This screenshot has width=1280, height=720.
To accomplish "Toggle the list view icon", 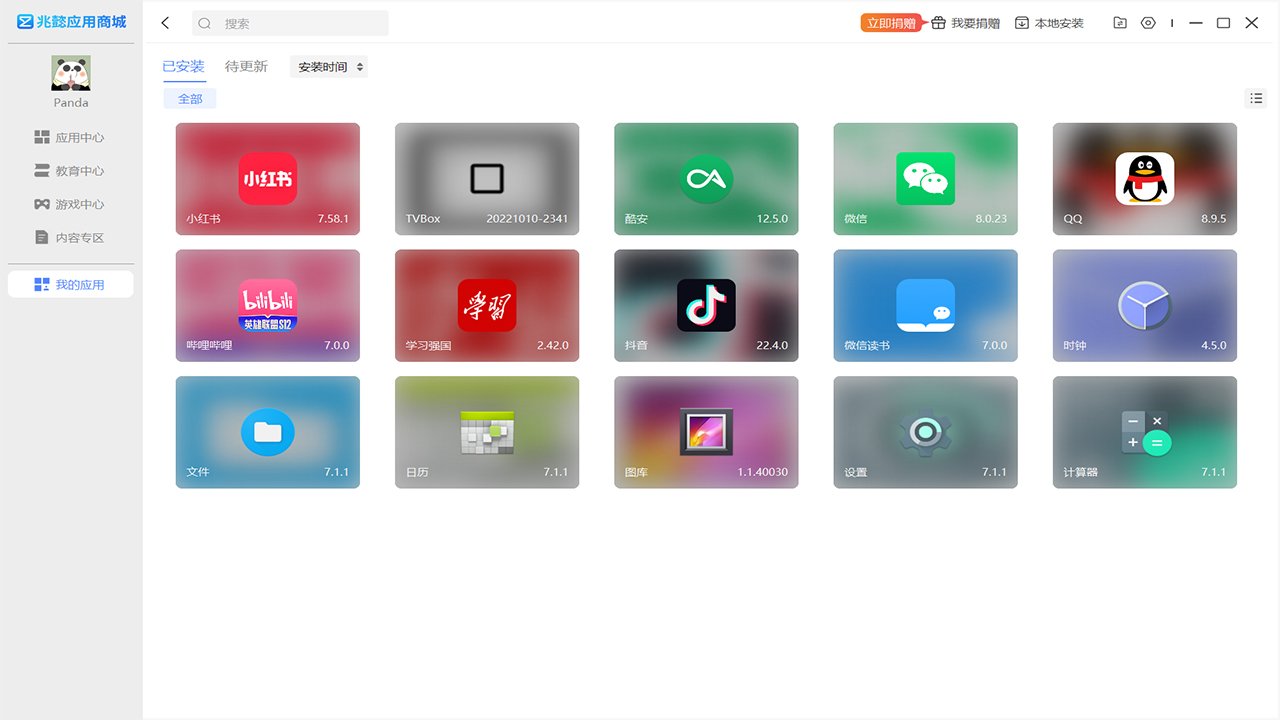I will pyautogui.click(x=1256, y=98).
